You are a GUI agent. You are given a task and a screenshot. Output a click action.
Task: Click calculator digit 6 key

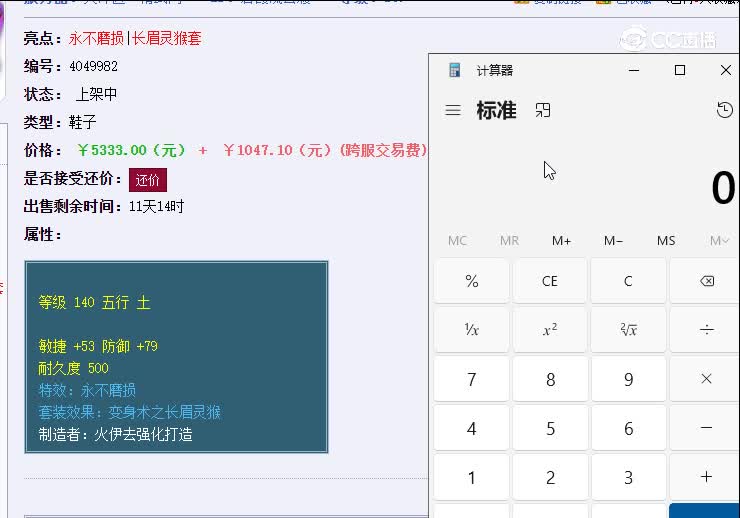point(628,428)
